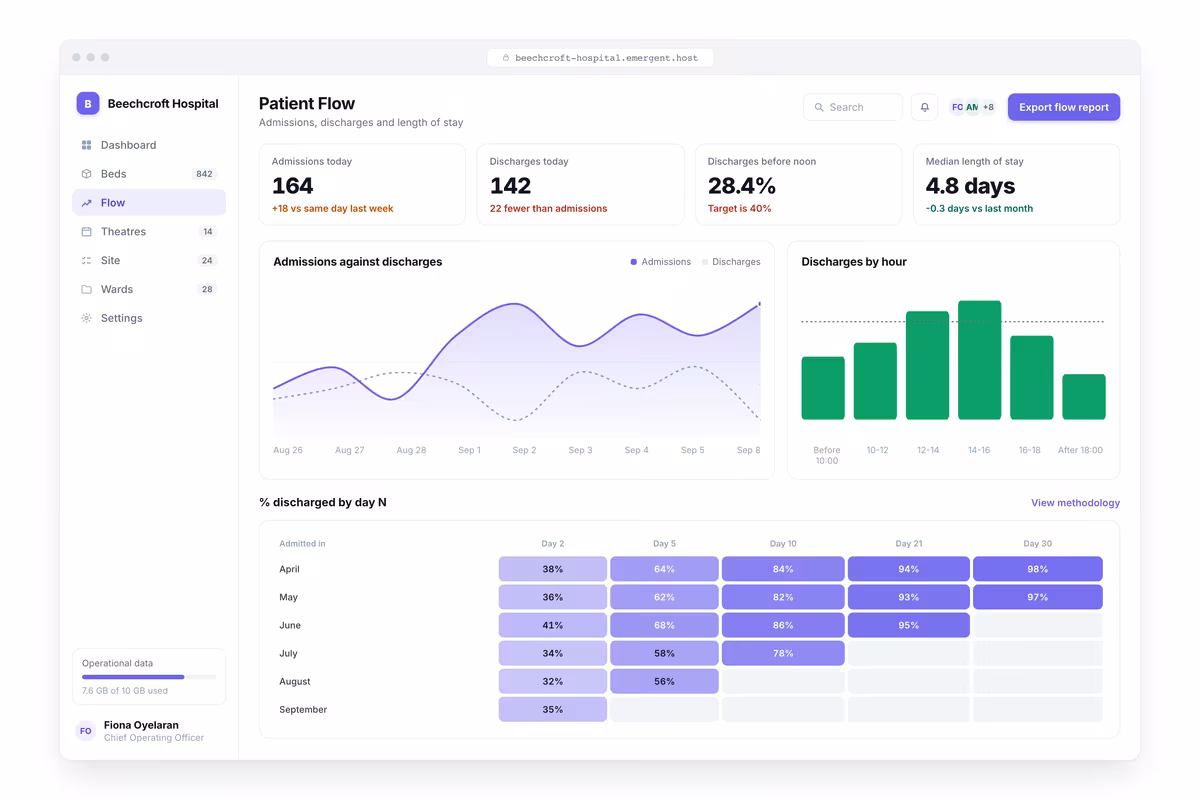
Task: Click the After 18:00 bar
Action: tap(1084, 397)
